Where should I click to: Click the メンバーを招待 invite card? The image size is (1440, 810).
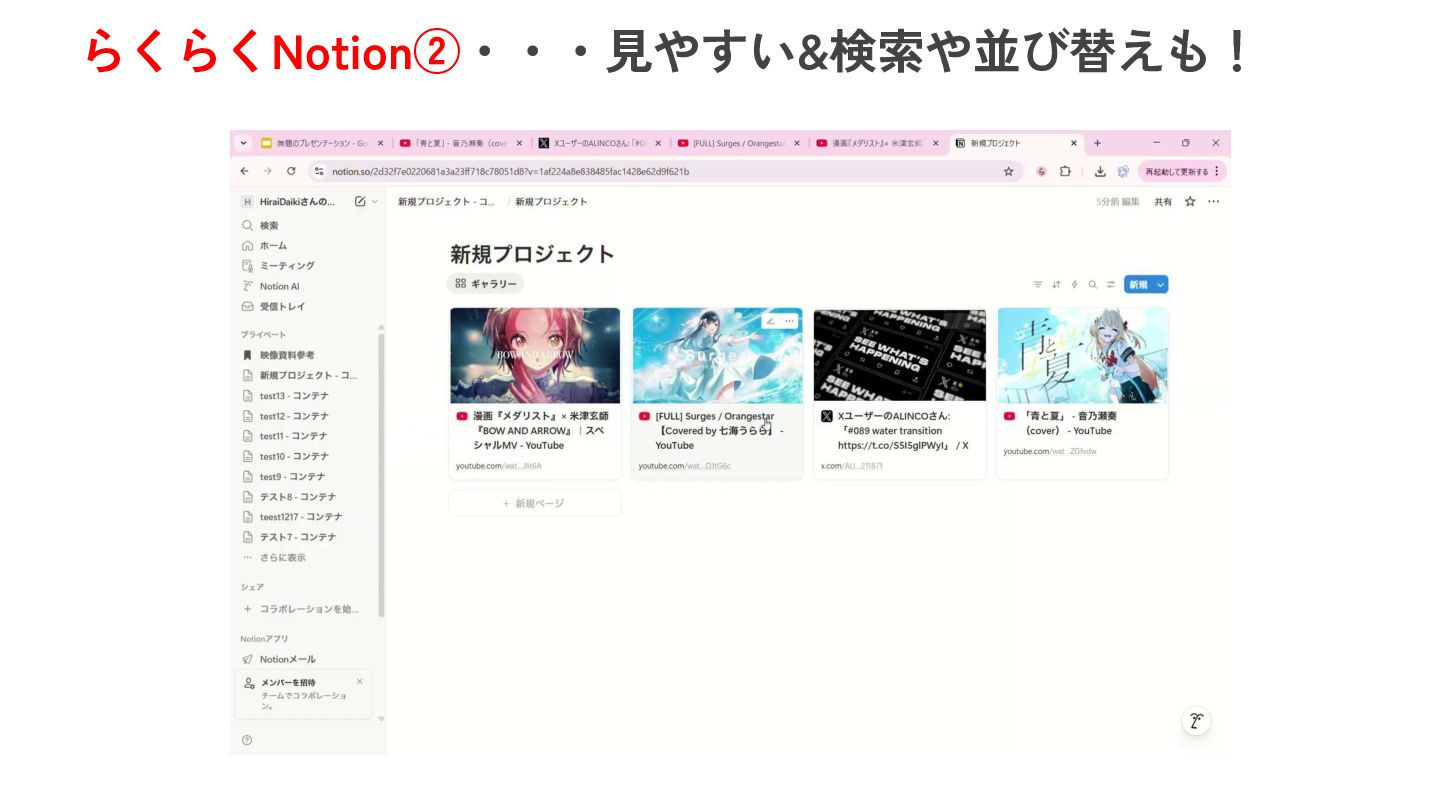coord(303,694)
